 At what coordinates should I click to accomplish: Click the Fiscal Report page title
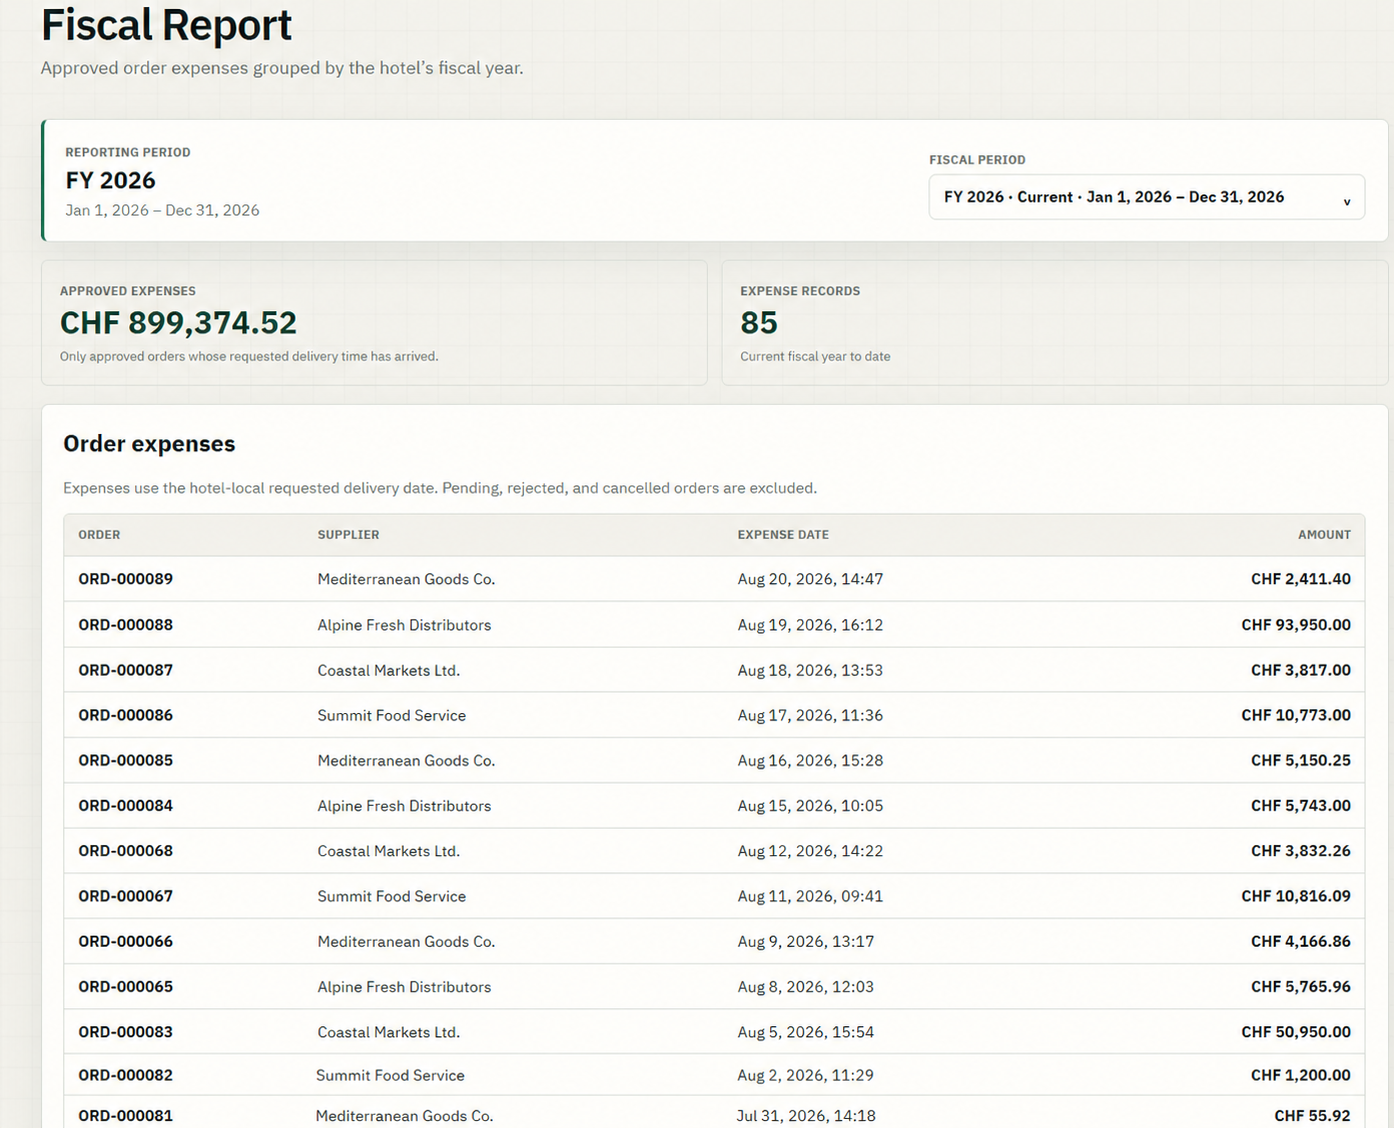pos(166,25)
